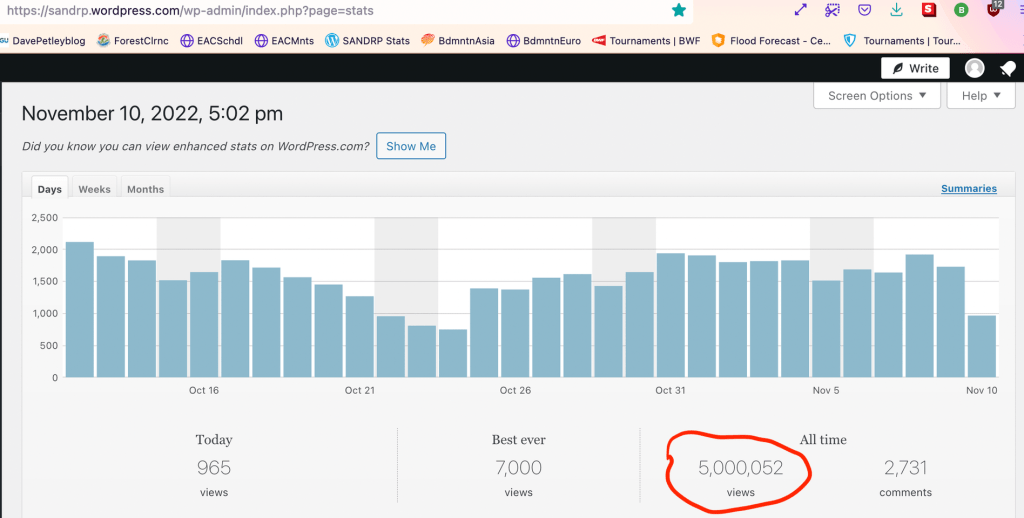1024x518 pixels.
Task: Open the Summaries link
Action: 968,188
